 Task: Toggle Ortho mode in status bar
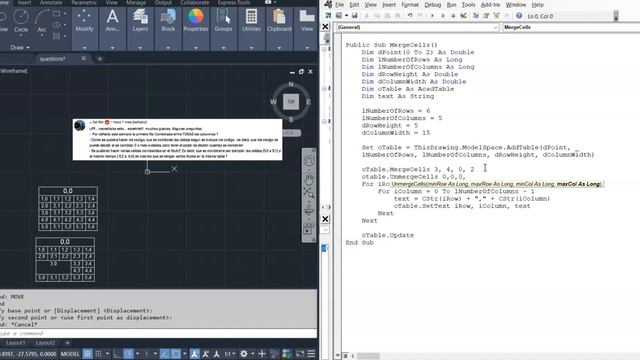pyautogui.click(x=117, y=354)
